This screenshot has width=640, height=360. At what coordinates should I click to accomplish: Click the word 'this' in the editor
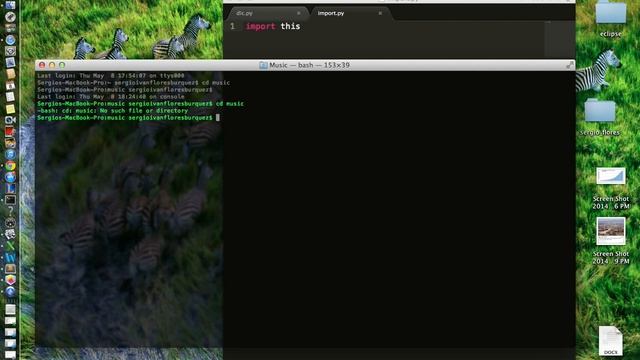click(290, 26)
